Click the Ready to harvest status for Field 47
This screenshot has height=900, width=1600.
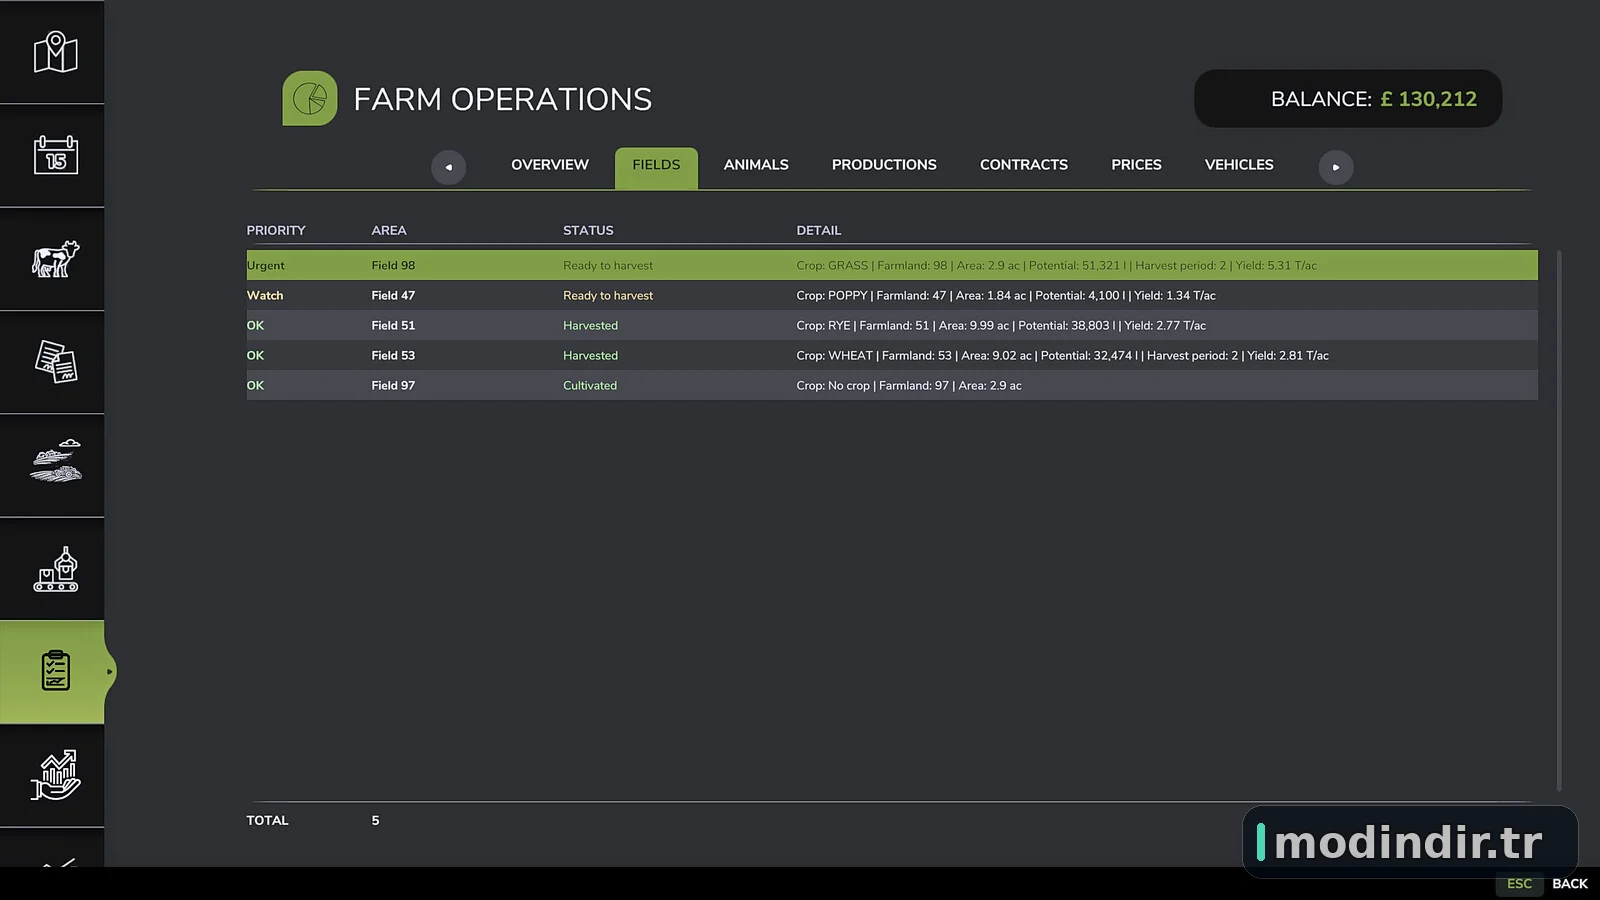(x=608, y=295)
